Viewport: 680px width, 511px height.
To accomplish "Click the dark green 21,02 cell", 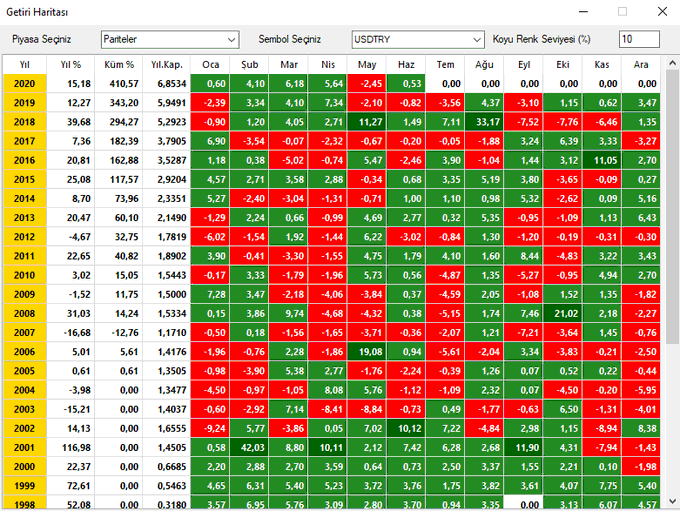I will click(x=563, y=313).
